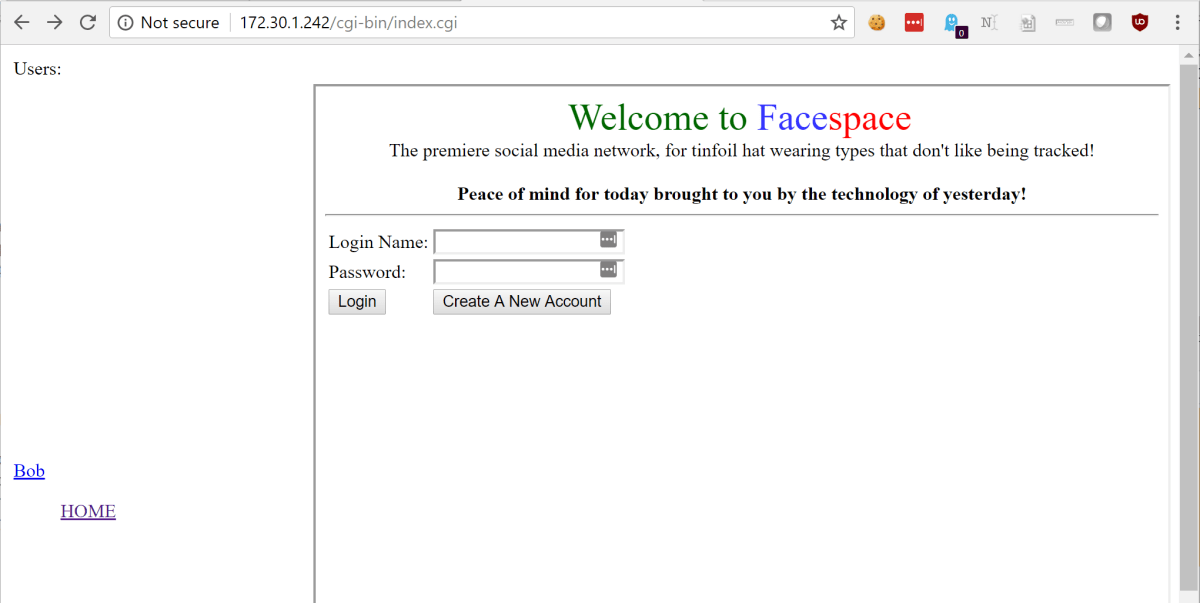
Task: Open Bob's user profile link
Action: [x=29, y=471]
